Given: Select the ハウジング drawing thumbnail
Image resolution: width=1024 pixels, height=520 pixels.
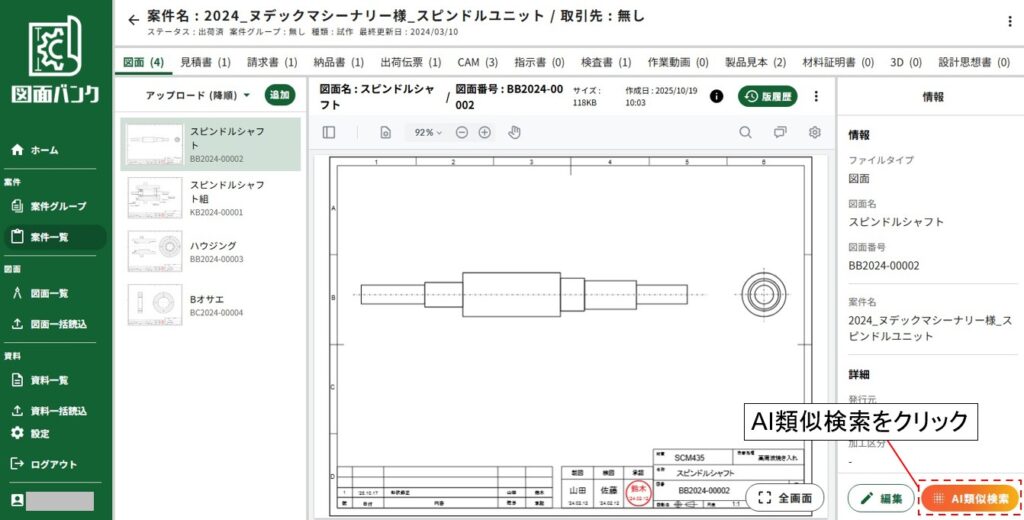Looking at the screenshot, I should pyautogui.click(x=155, y=251).
